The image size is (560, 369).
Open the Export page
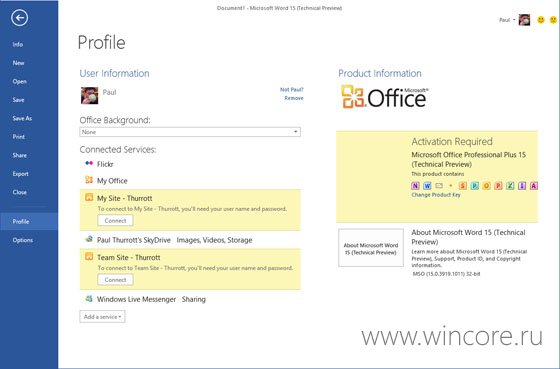[x=21, y=174]
